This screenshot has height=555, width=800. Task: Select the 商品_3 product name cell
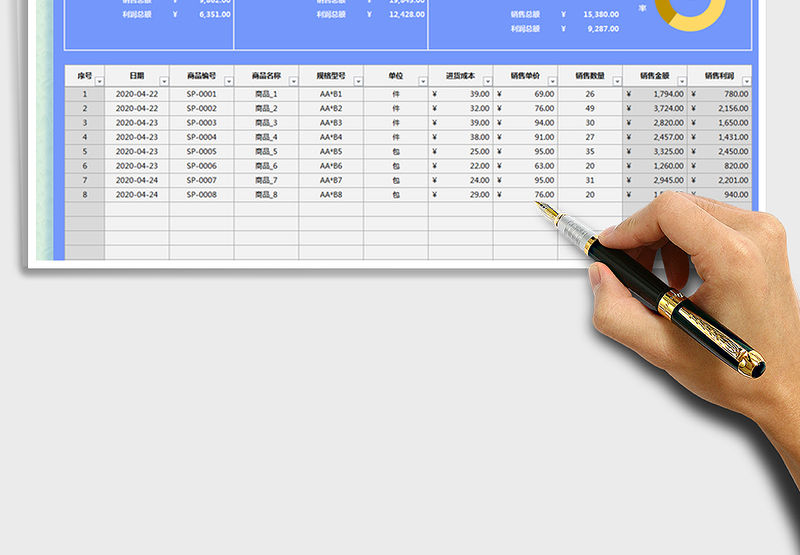pos(266,123)
